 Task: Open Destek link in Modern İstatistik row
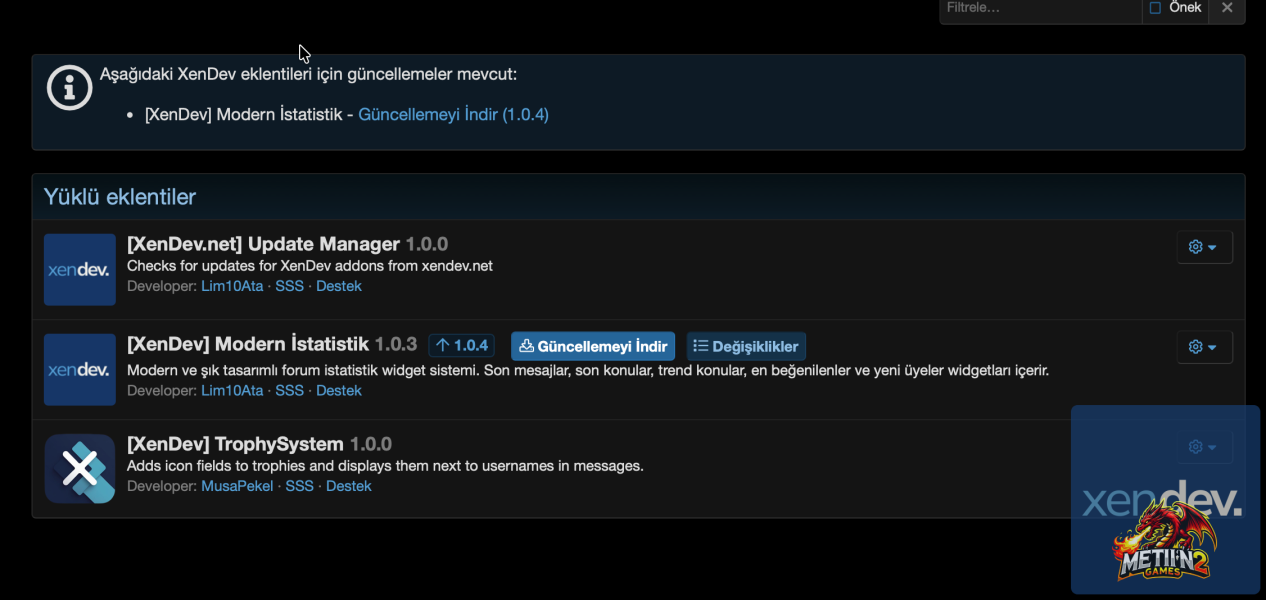(339, 390)
